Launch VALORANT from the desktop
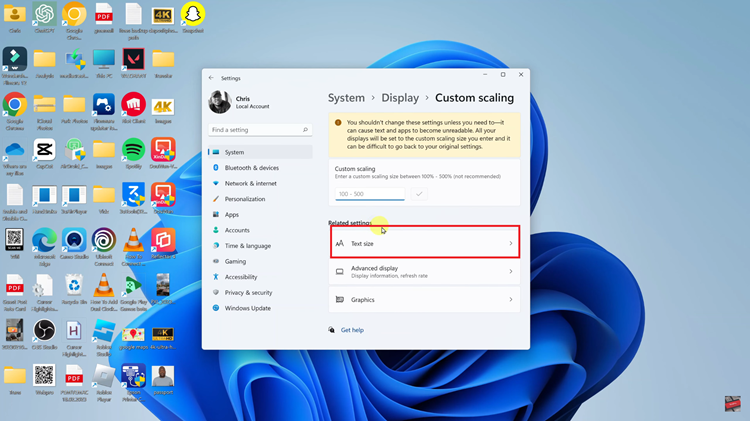Viewport: 750px width, 421px height. [133, 63]
